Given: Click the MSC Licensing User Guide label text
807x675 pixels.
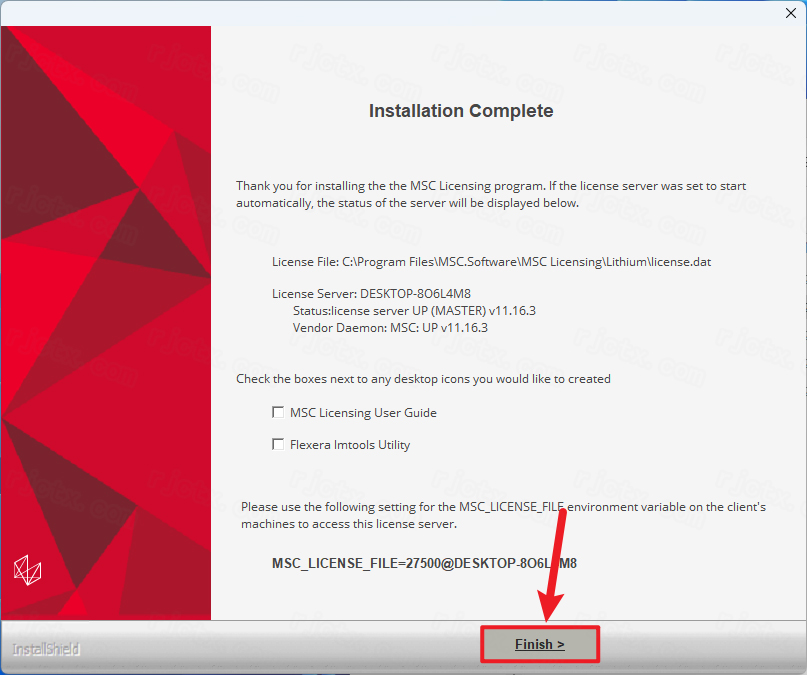Looking at the screenshot, I should tap(363, 413).
